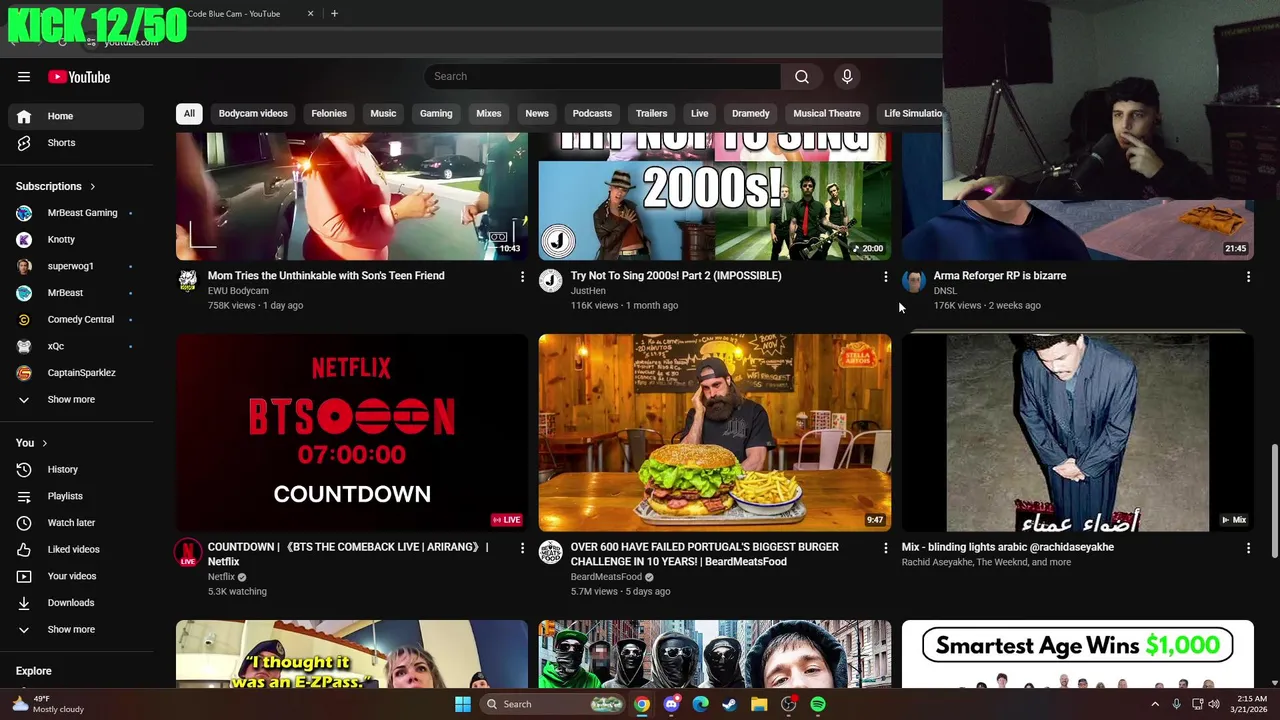1280x720 pixels.
Task: Select the Live filter chip
Action: click(x=699, y=114)
